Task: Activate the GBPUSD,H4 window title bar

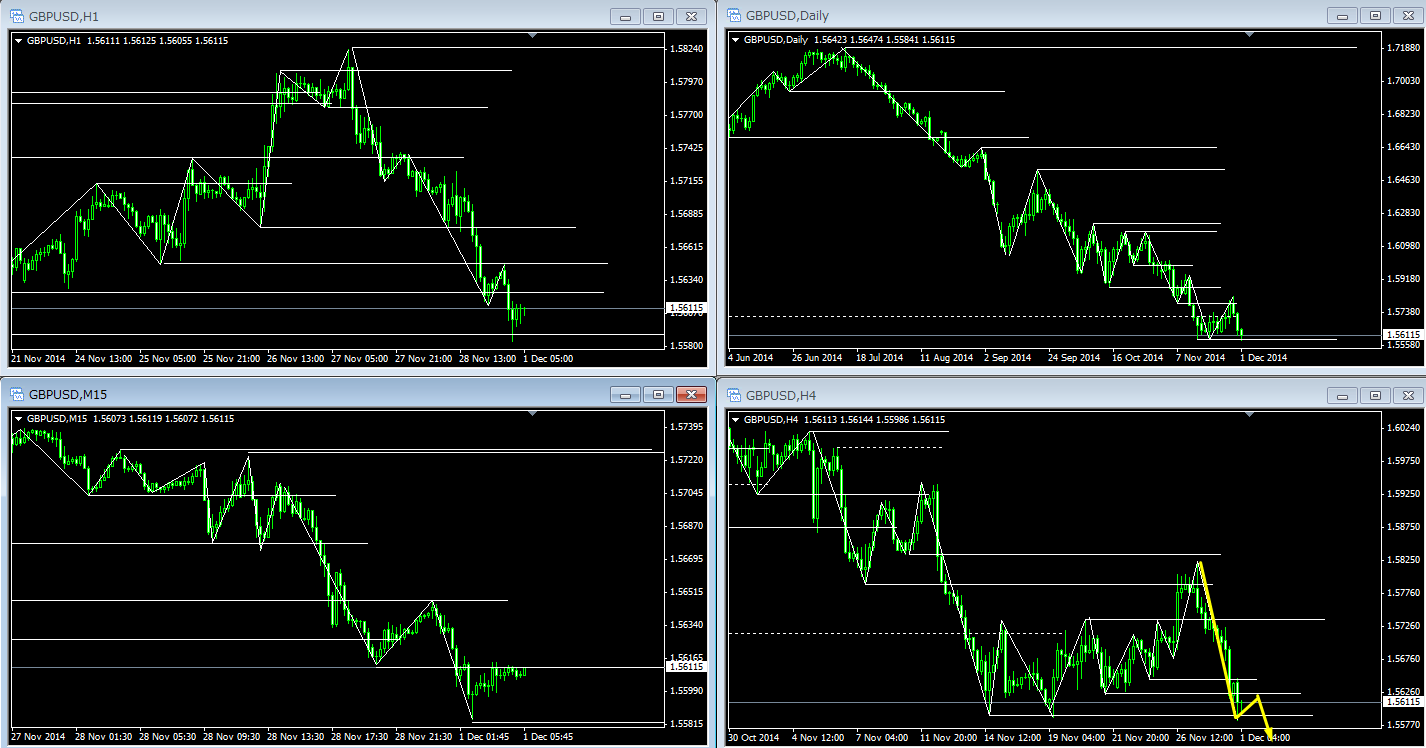Action: 1000,395
